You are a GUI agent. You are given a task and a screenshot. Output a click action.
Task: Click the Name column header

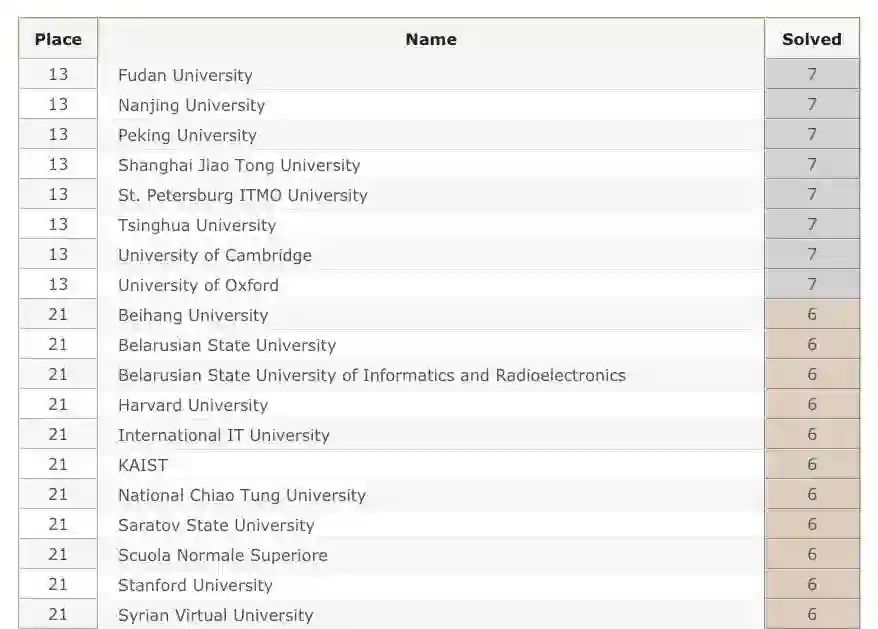(x=431, y=40)
